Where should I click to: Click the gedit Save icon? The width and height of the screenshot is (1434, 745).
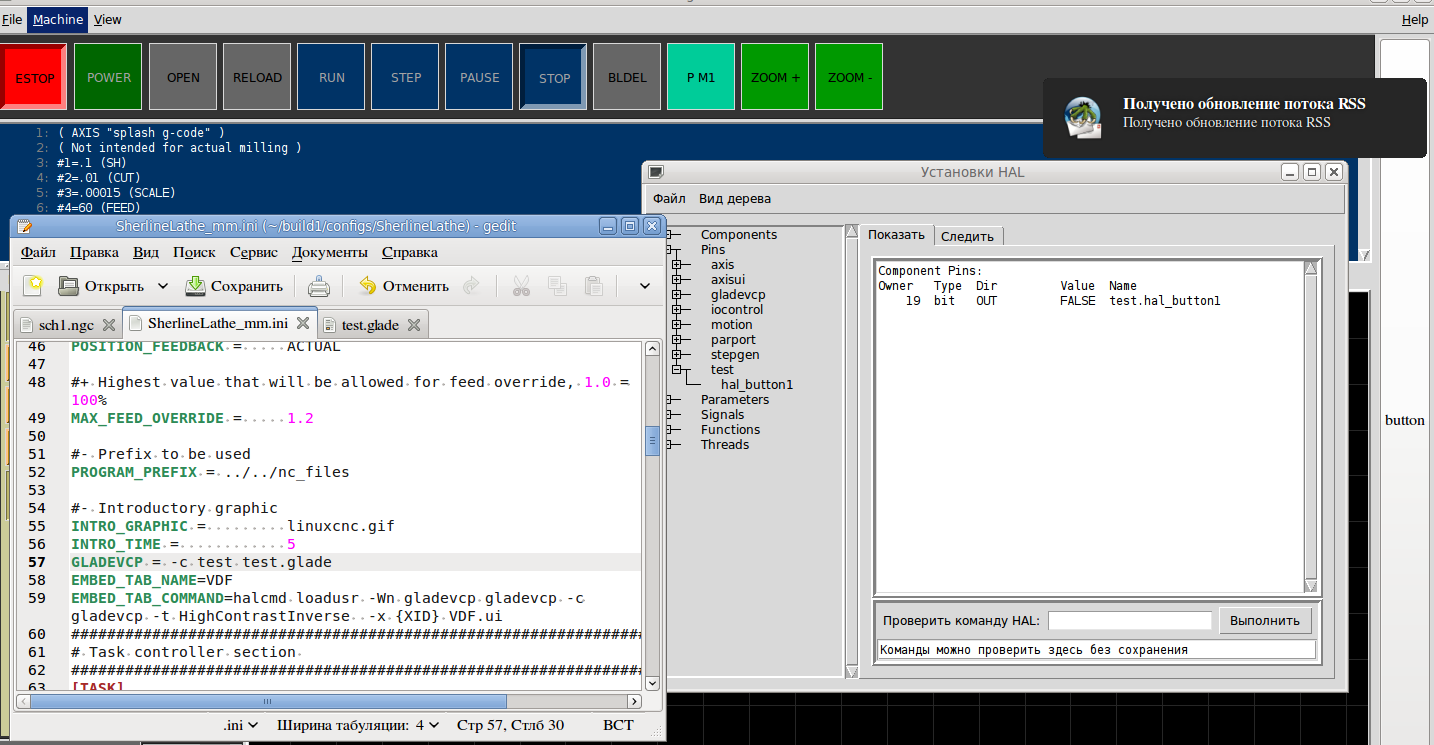[x=195, y=286]
